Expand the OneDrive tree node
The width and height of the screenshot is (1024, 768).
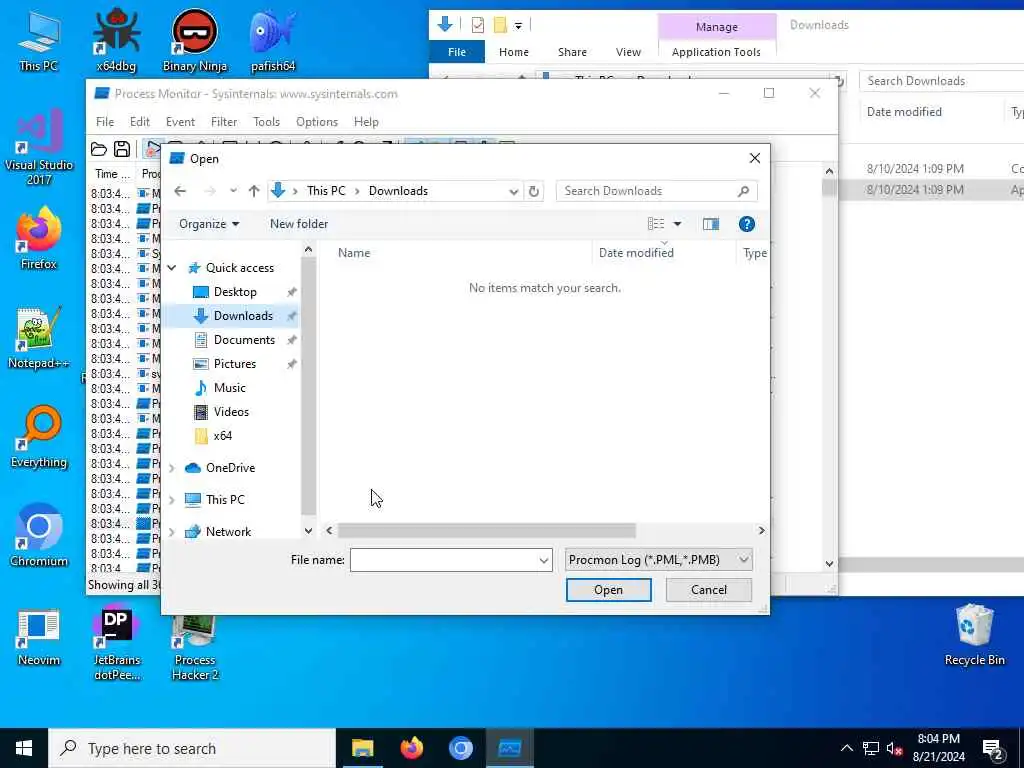point(172,468)
